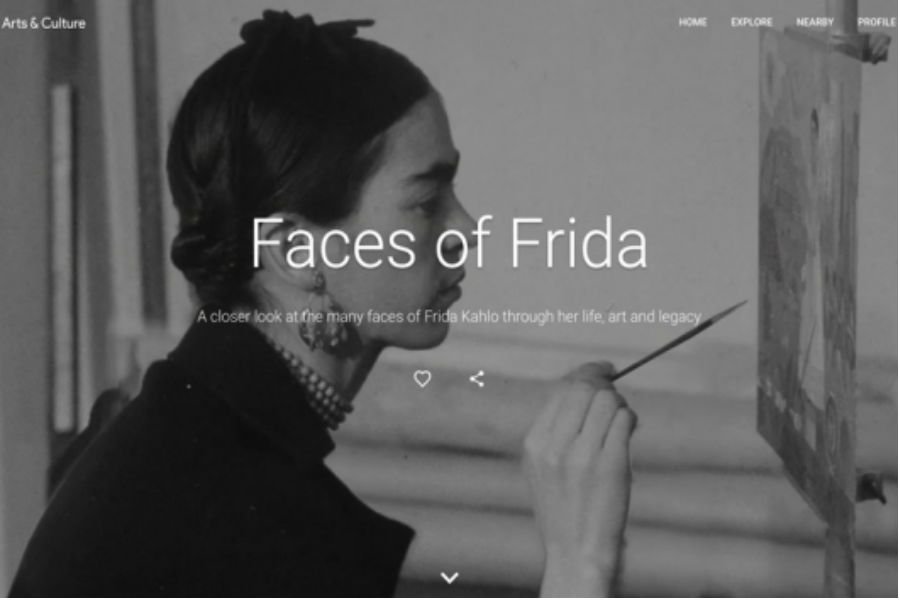Click the Arts & Culture logo

point(43,24)
